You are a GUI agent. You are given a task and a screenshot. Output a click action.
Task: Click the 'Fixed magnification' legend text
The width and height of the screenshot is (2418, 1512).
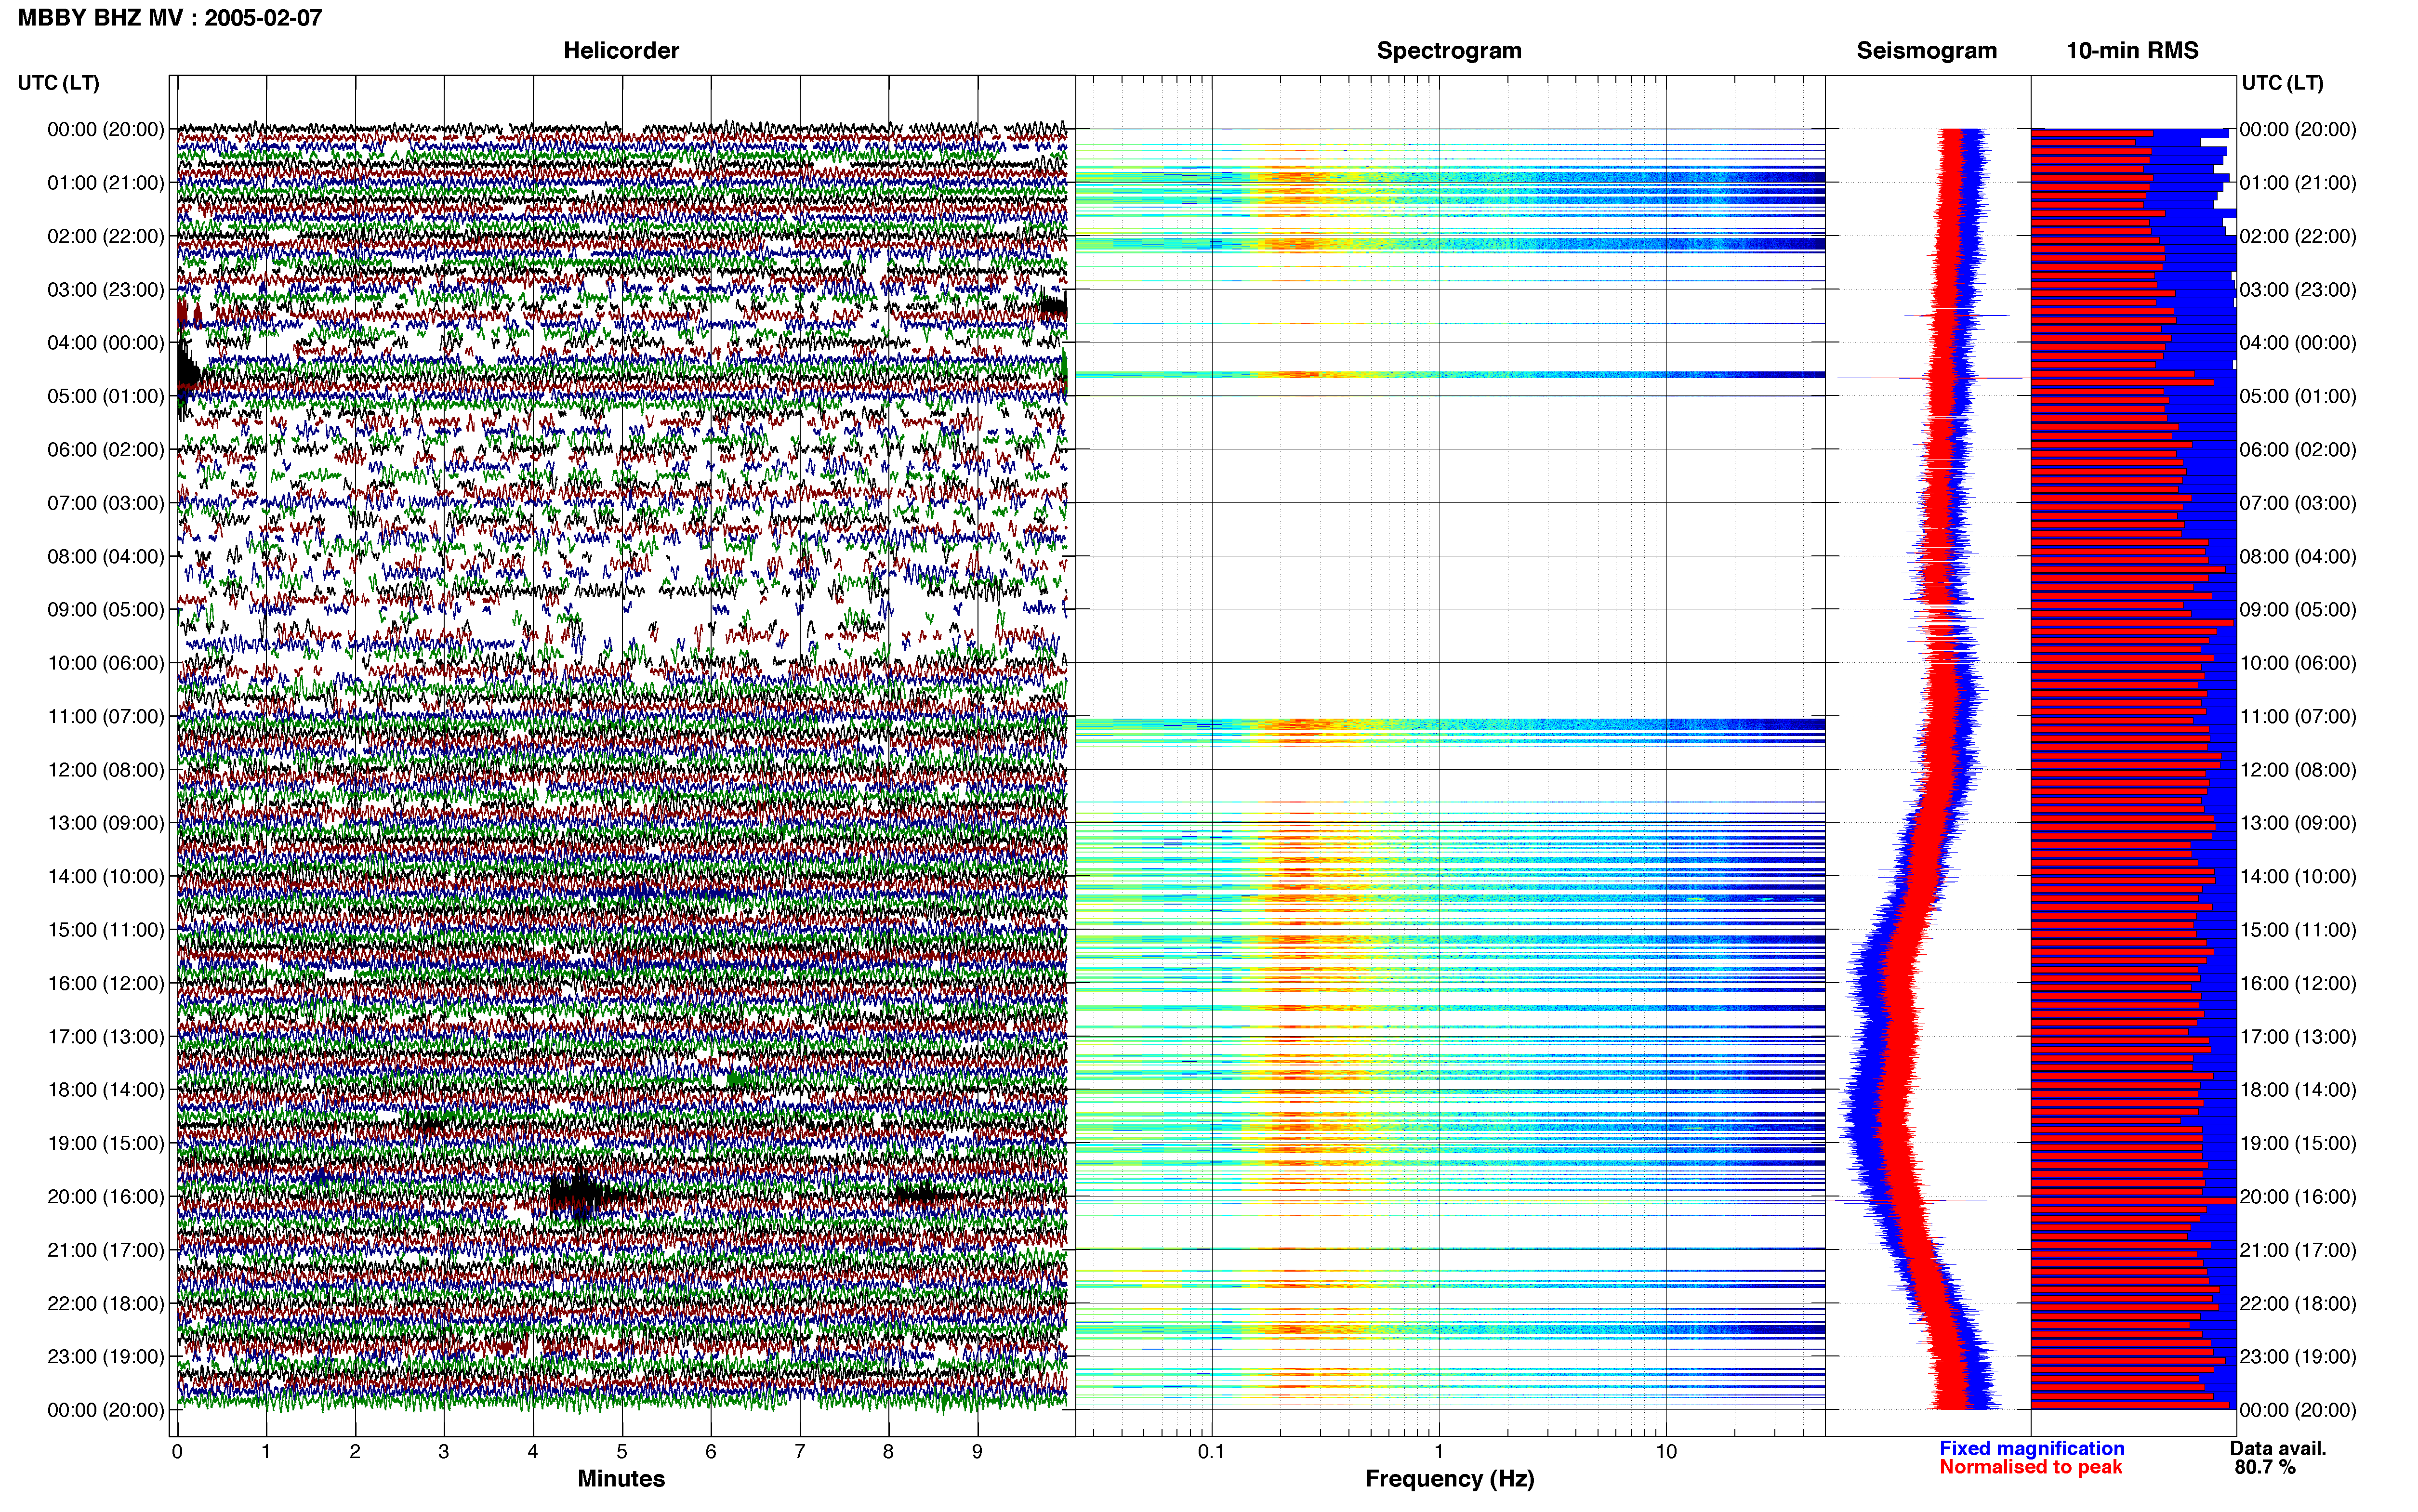[x=2032, y=1448]
